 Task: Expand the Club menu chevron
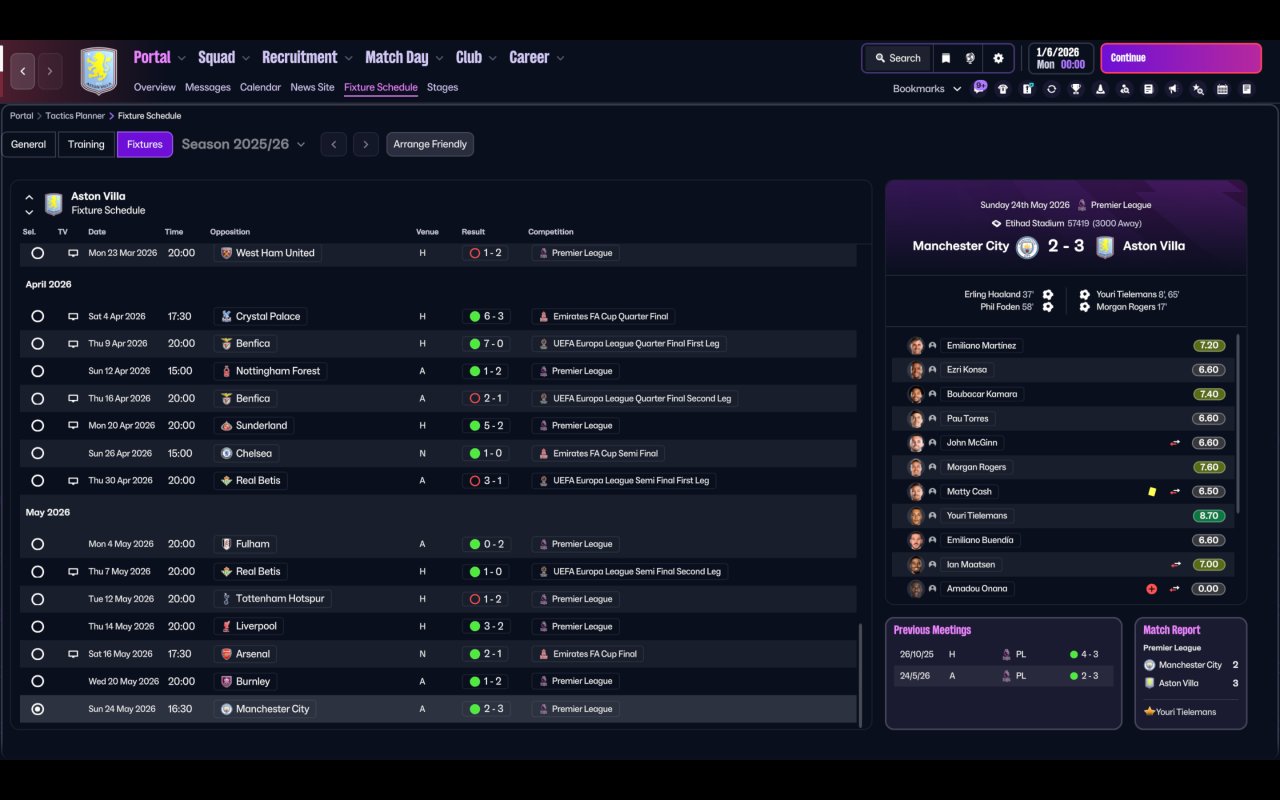coord(492,58)
